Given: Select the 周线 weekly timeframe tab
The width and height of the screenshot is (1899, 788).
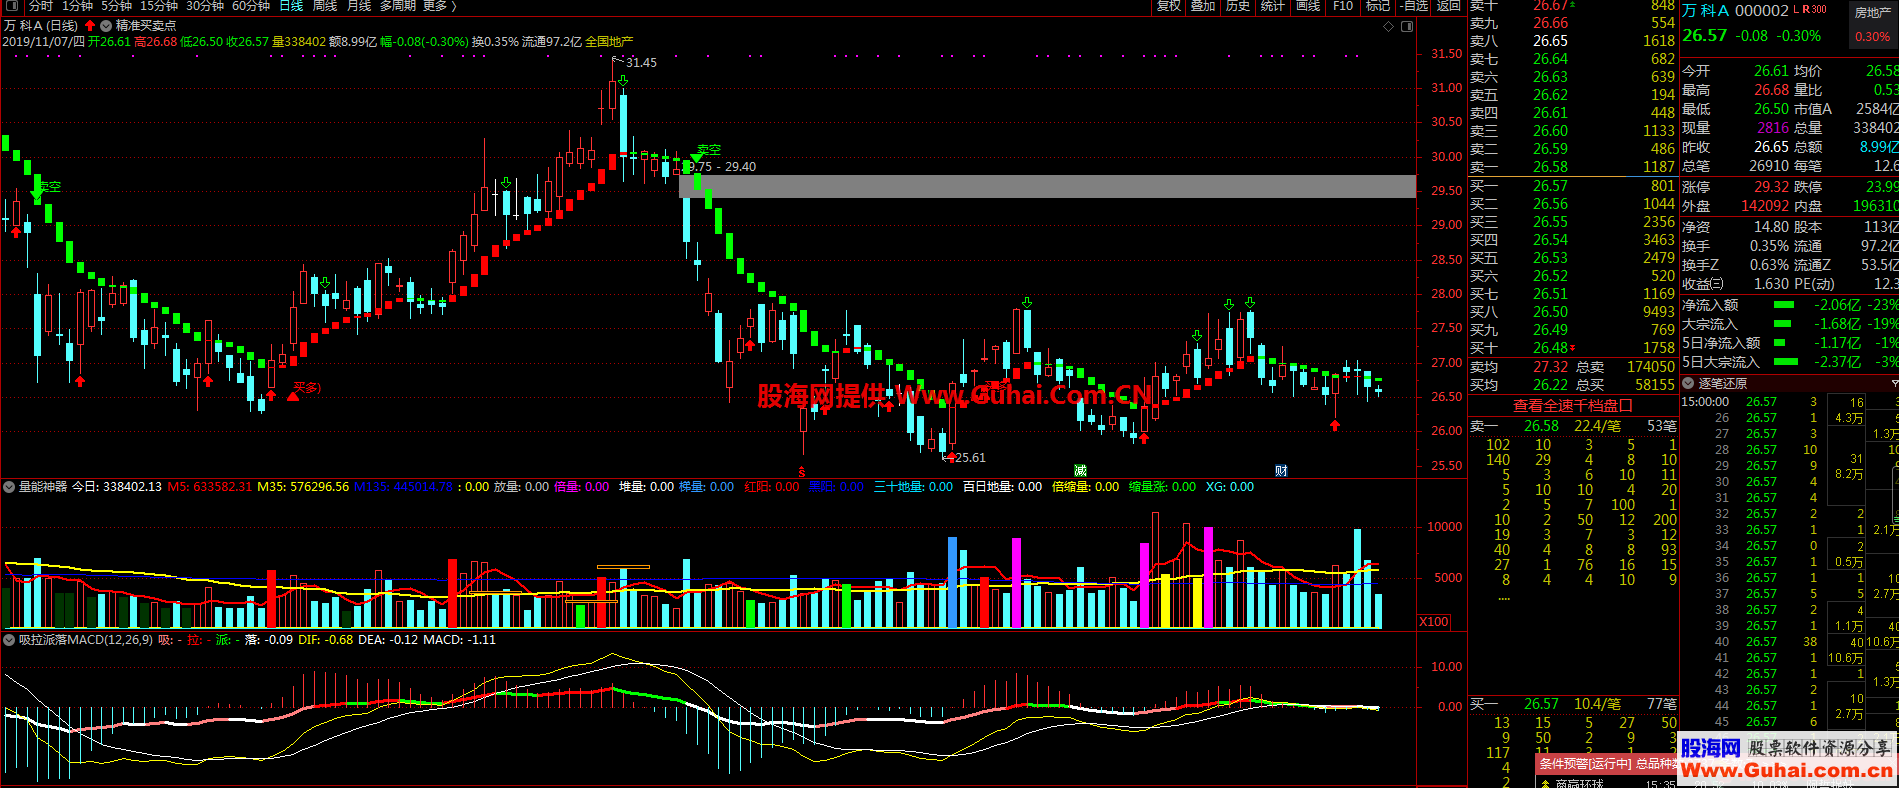Looking at the screenshot, I should point(325,6).
